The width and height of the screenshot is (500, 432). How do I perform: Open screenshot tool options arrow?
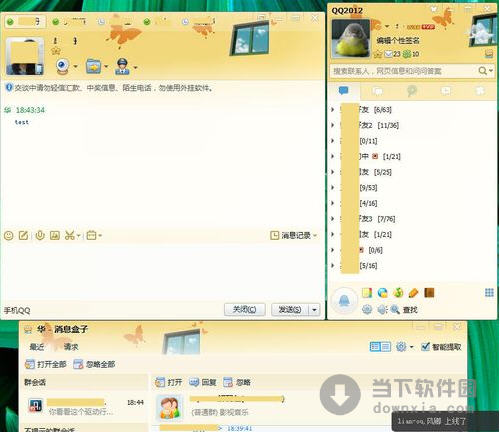coord(79,236)
